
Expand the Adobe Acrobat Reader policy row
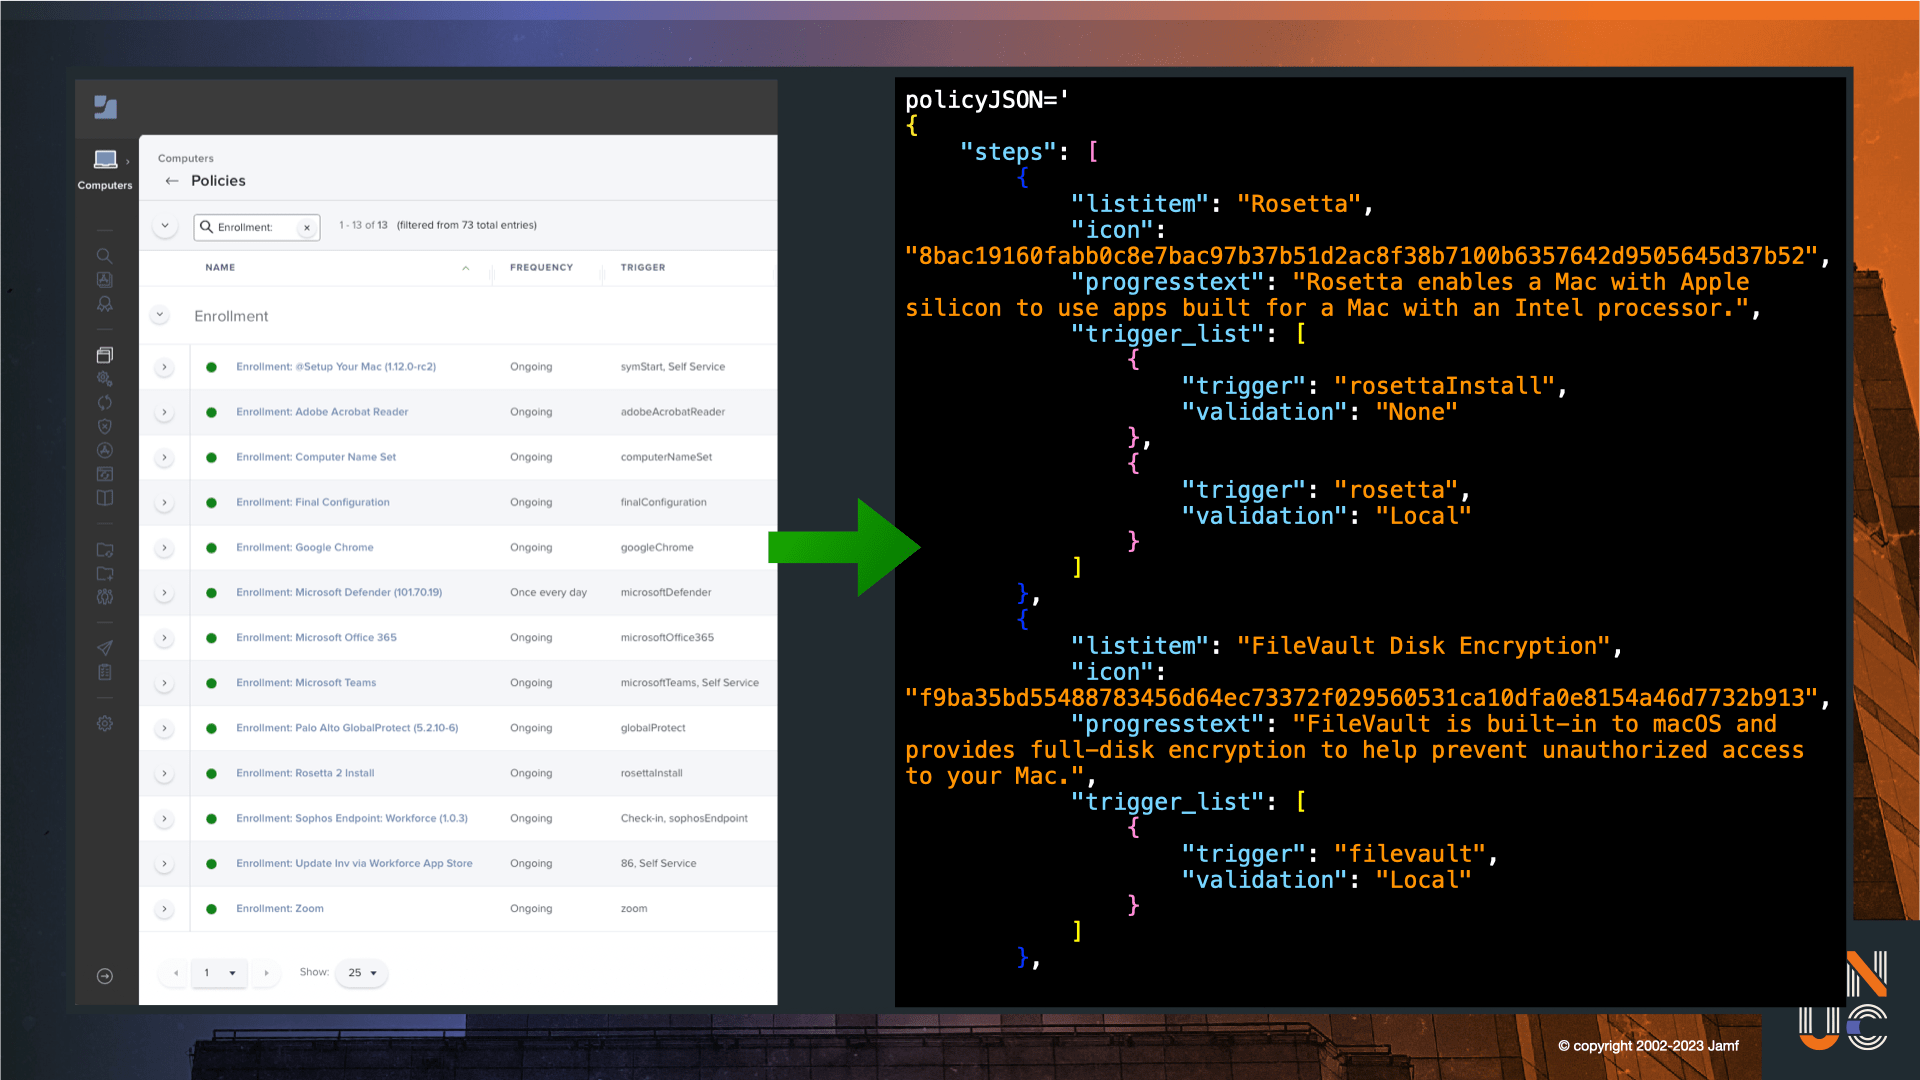coord(164,412)
